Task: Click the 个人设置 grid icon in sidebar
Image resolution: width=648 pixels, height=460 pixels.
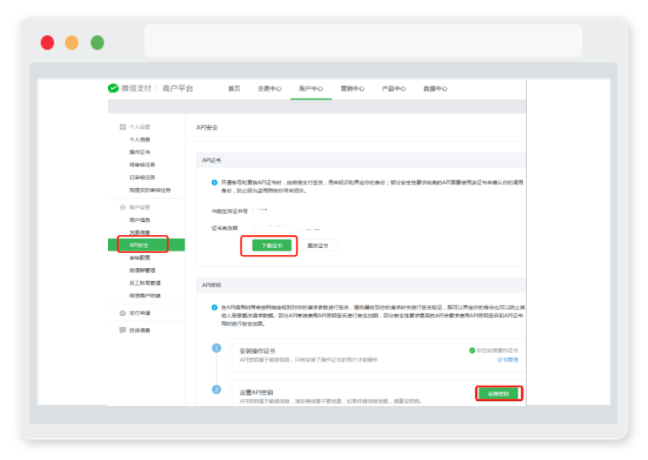Action: tap(122, 127)
